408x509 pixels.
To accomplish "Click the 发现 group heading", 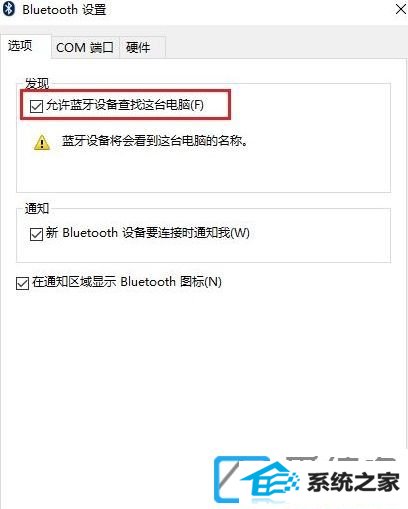I will pos(37,83).
